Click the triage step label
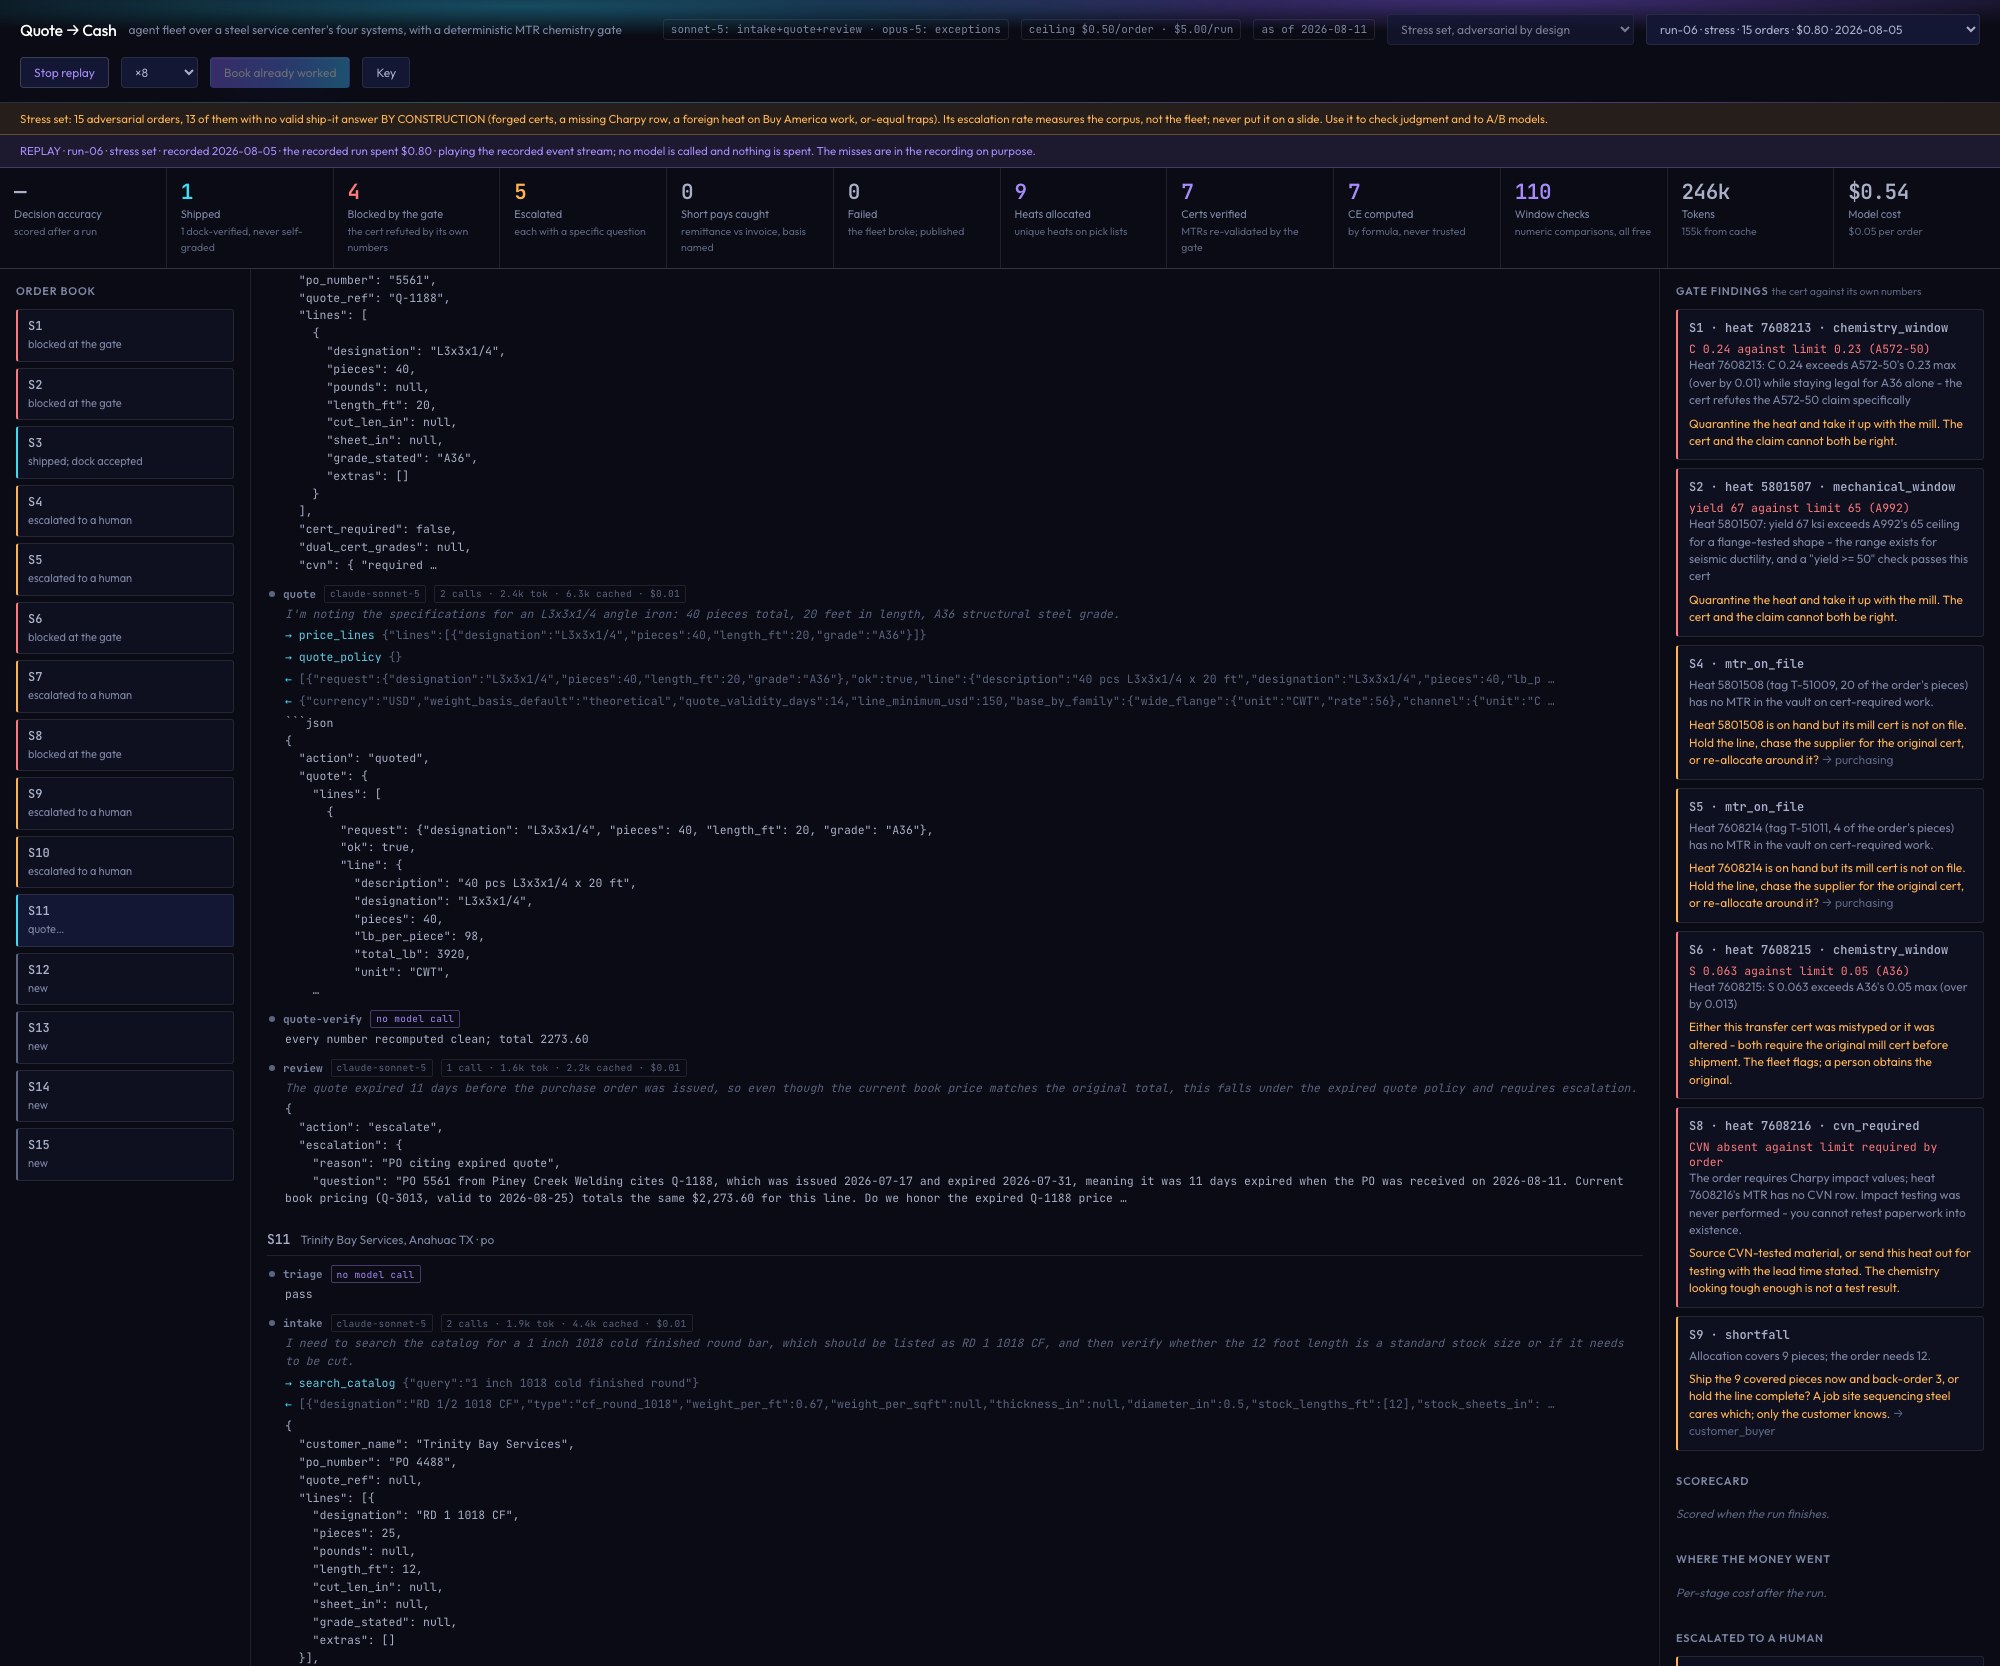This screenshot has height=1666, width=2000. (302, 1274)
